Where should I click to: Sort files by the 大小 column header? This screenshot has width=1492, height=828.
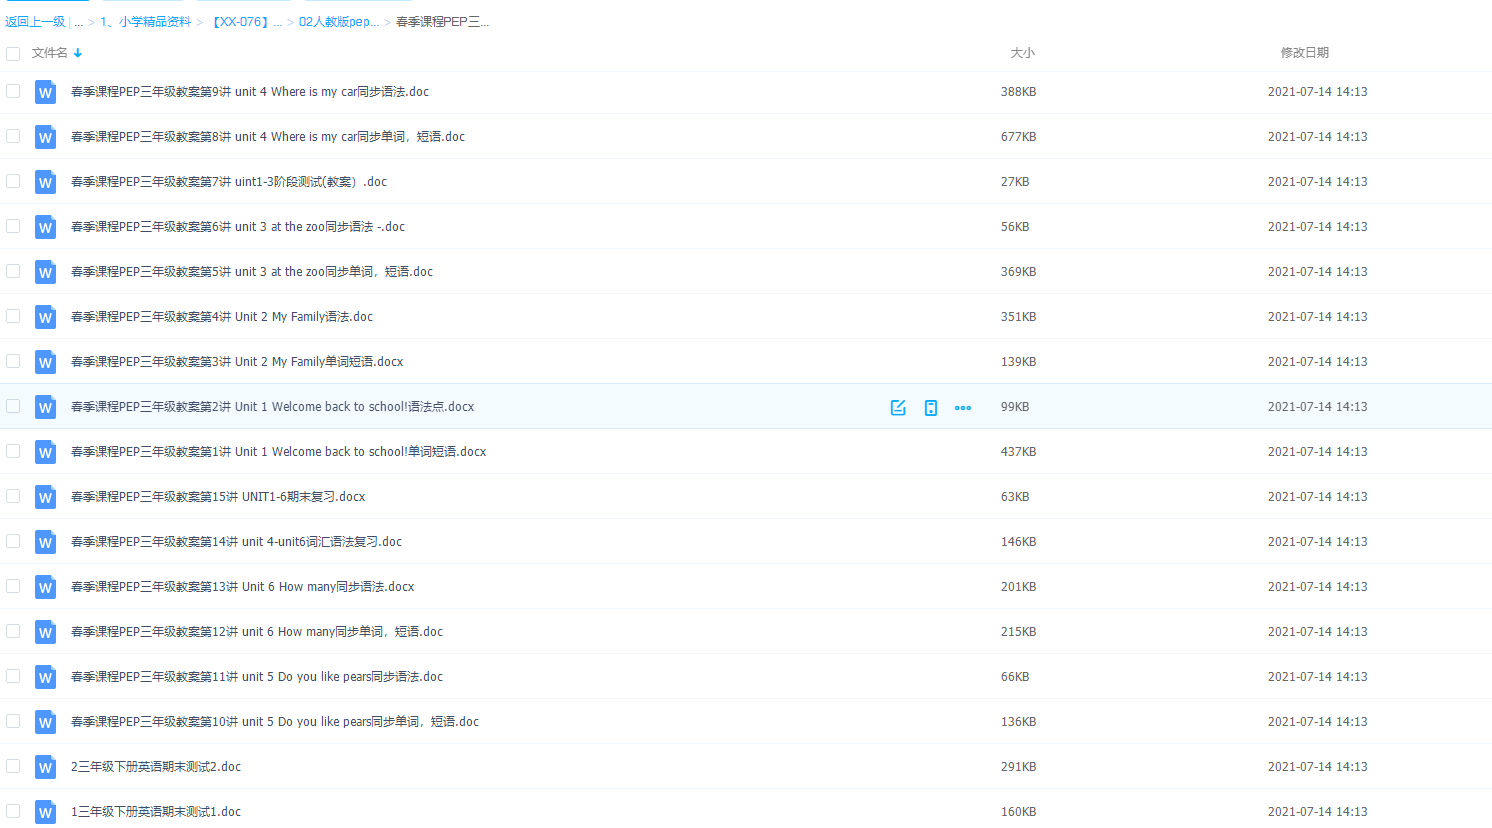(1022, 53)
